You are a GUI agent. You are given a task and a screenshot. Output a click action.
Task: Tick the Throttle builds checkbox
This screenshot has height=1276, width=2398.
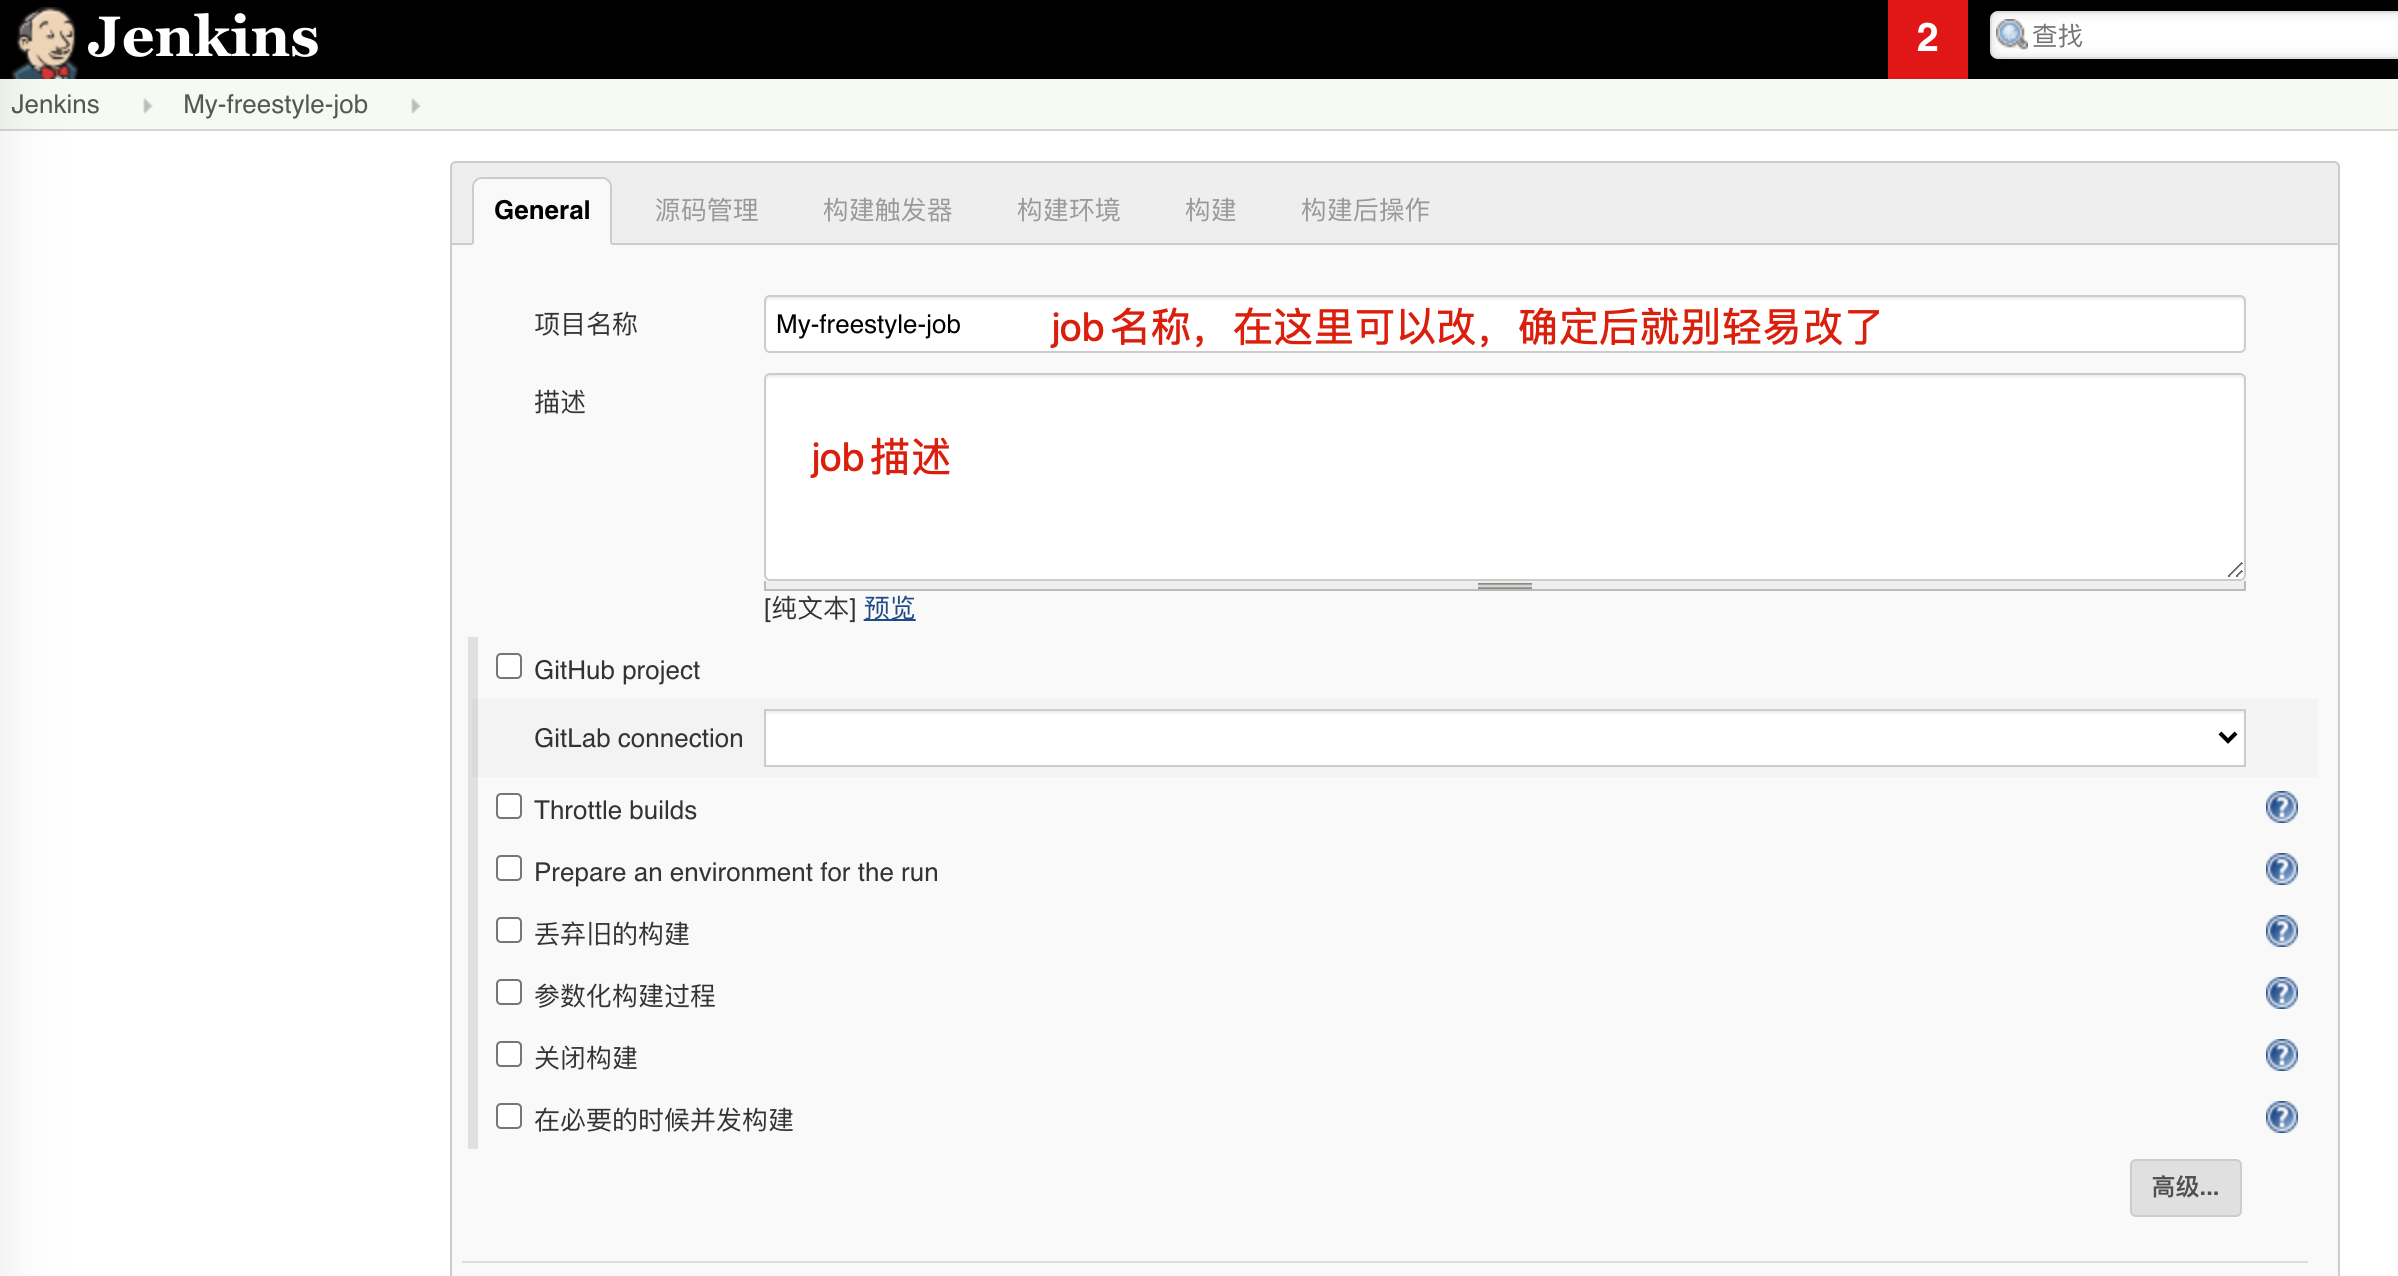tap(509, 806)
